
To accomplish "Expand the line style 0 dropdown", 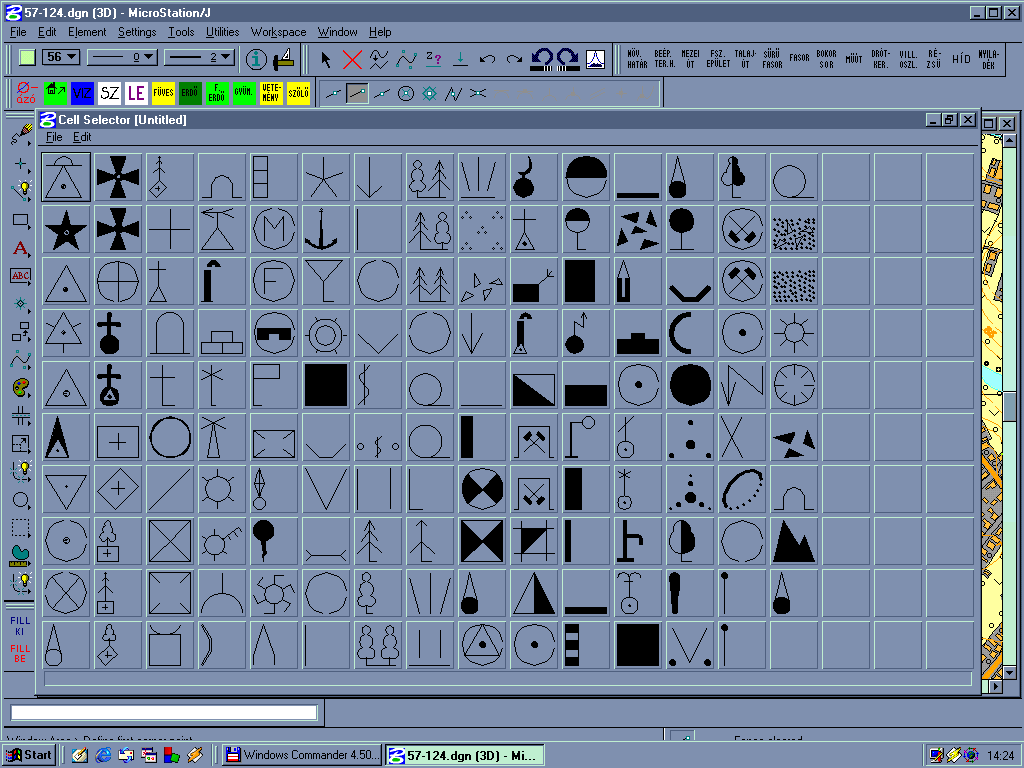I will coord(122,58).
